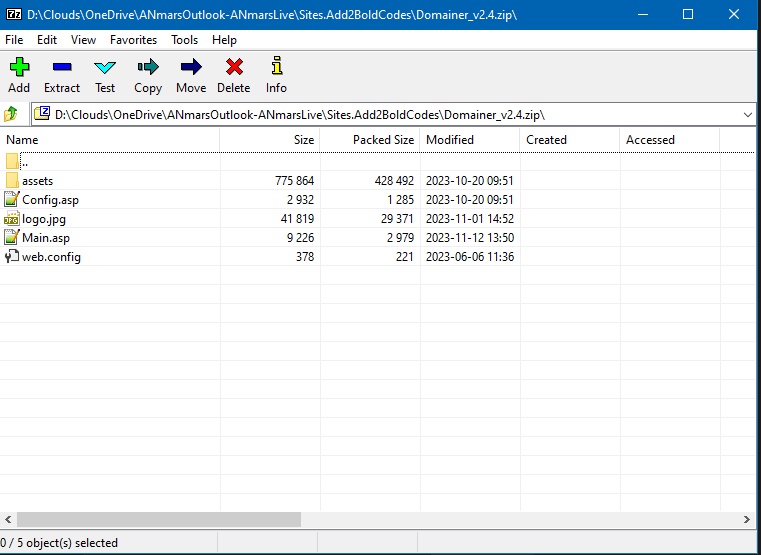The height and width of the screenshot is (555, 761).
Task: Select the assets folder
Action: [x=37, y=181]
